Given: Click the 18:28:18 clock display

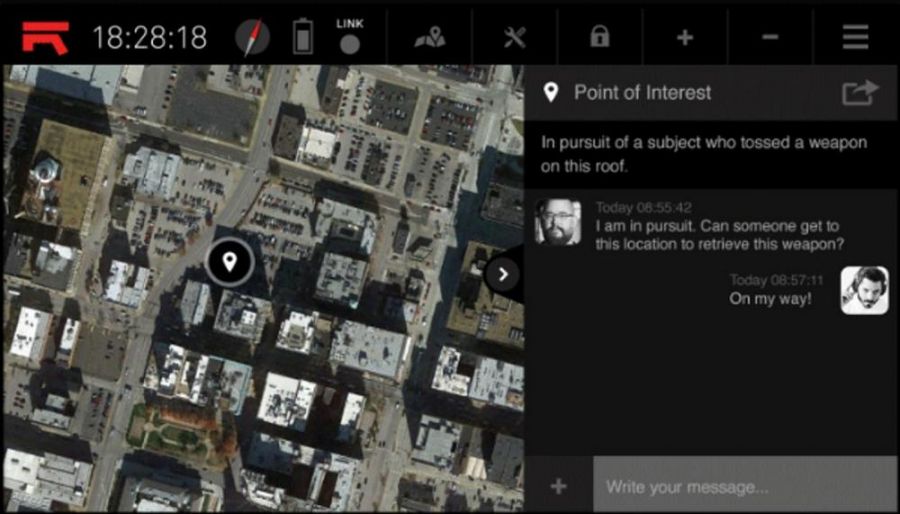Looking at the screenshot, I should (149, 38).
